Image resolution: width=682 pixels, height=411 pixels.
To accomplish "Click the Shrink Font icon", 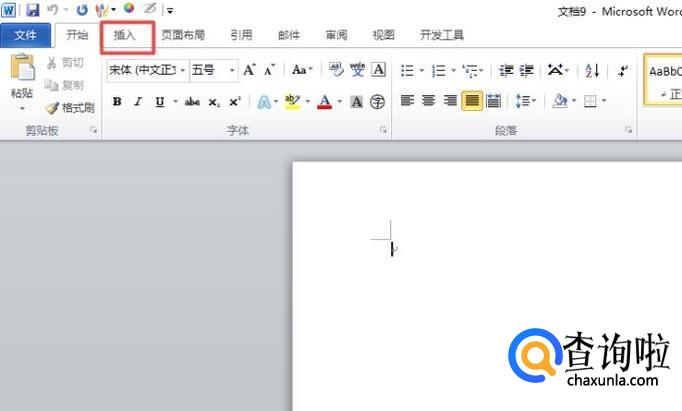I will pos(270,70).
